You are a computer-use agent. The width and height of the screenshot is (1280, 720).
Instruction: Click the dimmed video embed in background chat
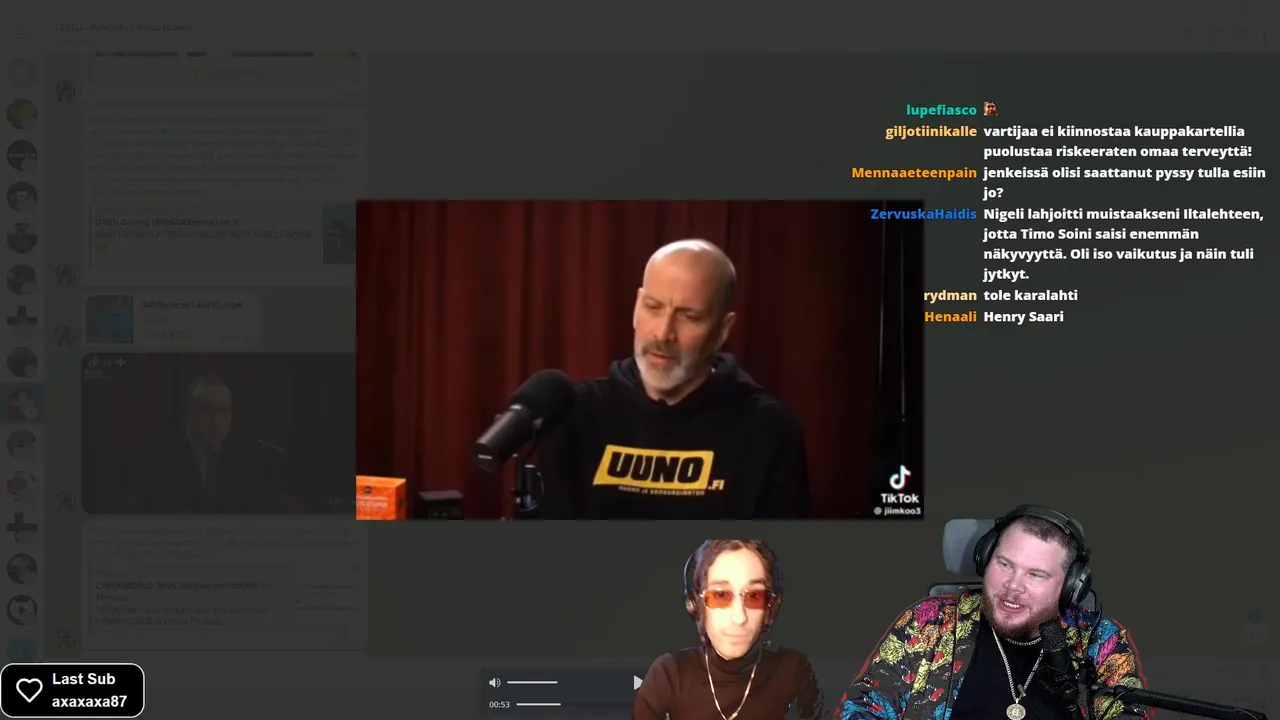pos(218,433)
